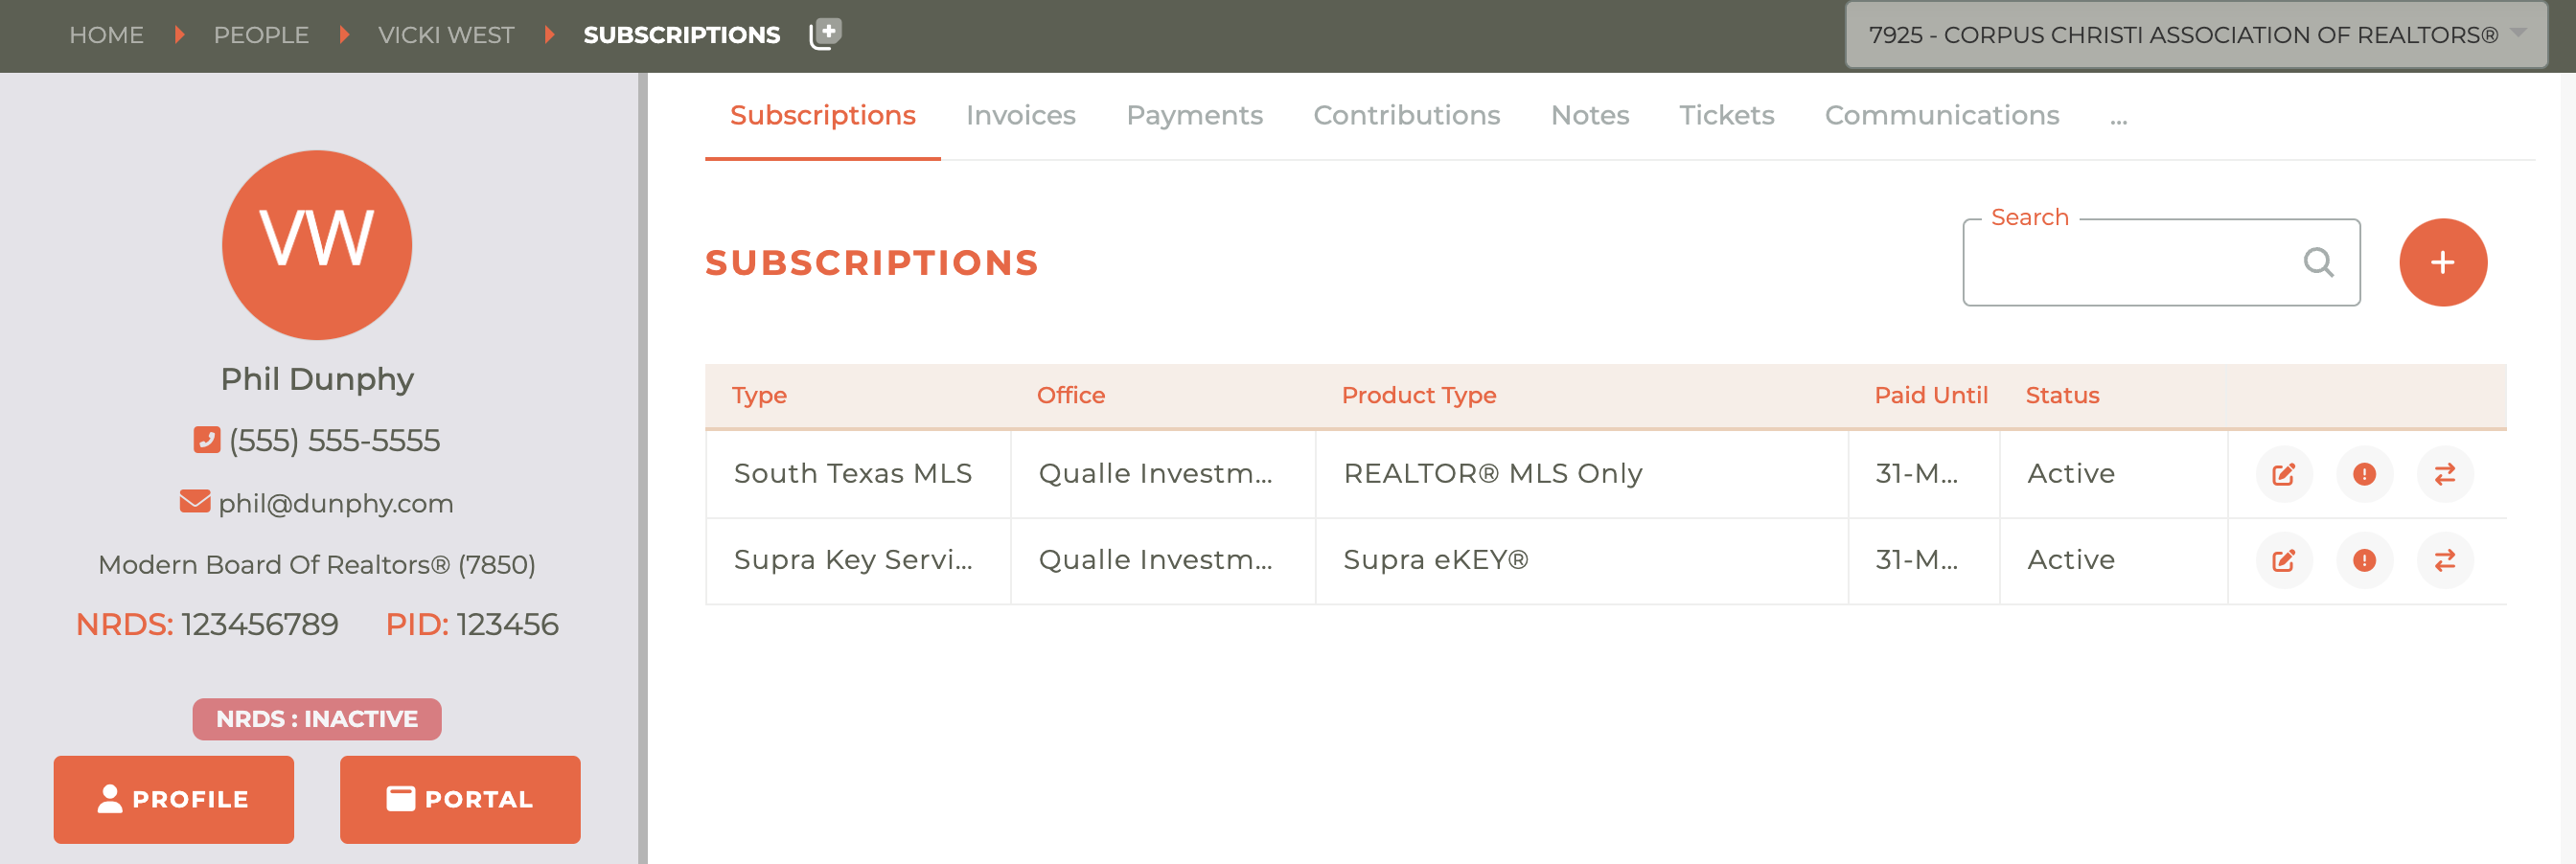
Task: Navigate to PEOPLE in the breadcrumb
Action: [261, 35]
